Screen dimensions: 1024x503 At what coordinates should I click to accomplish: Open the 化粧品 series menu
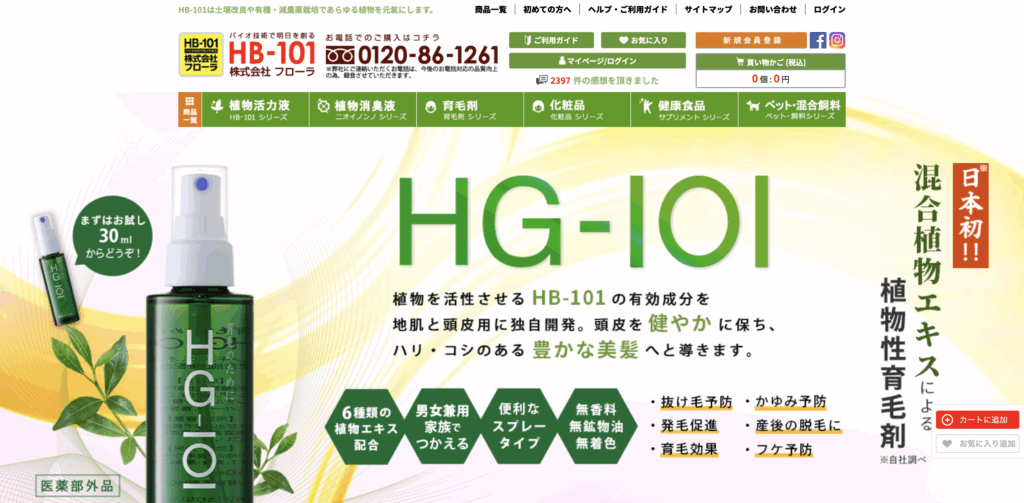tap(577, 109)
